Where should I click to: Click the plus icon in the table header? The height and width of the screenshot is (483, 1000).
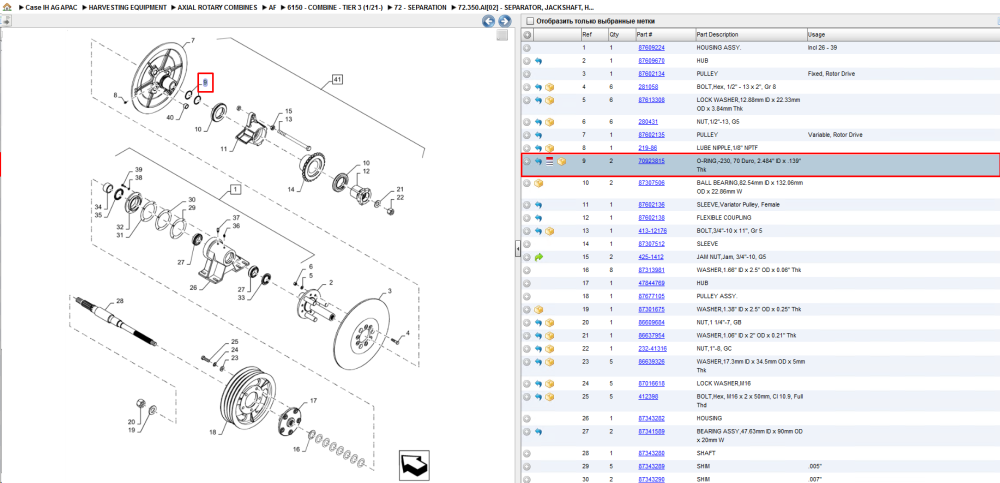tap(527, 34)
